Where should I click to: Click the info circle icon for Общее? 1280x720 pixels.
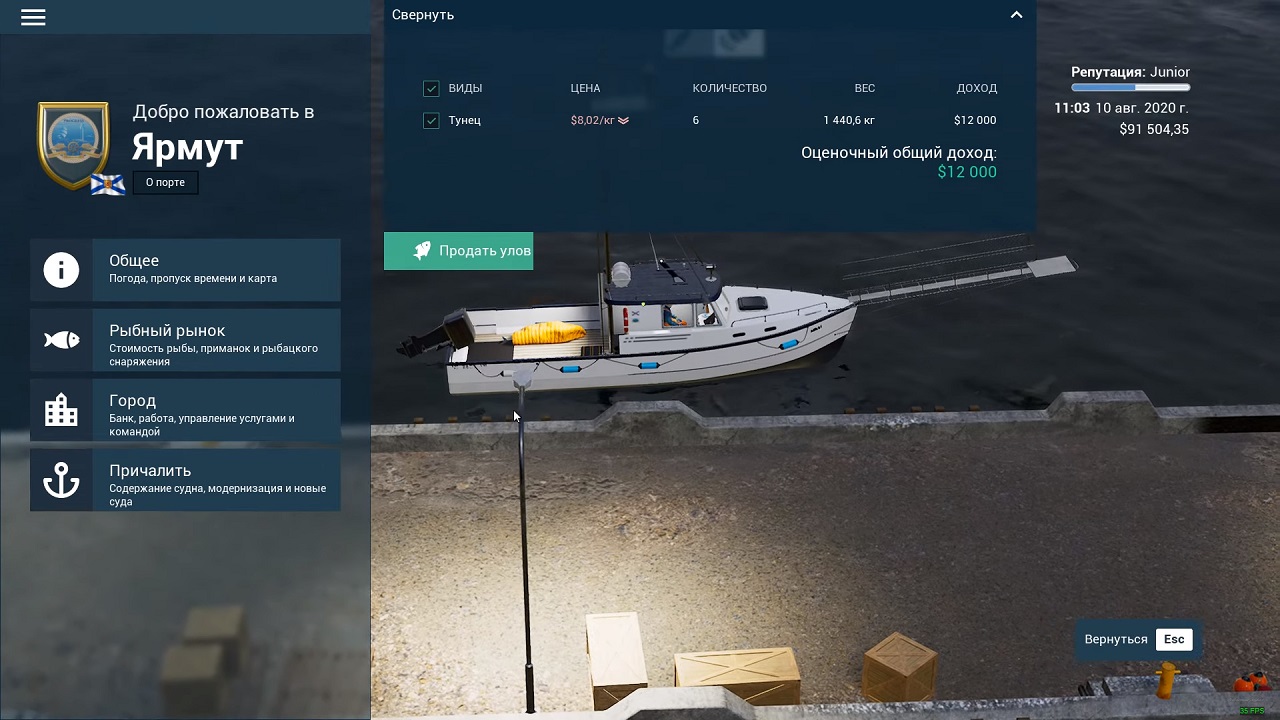point(61,270)
